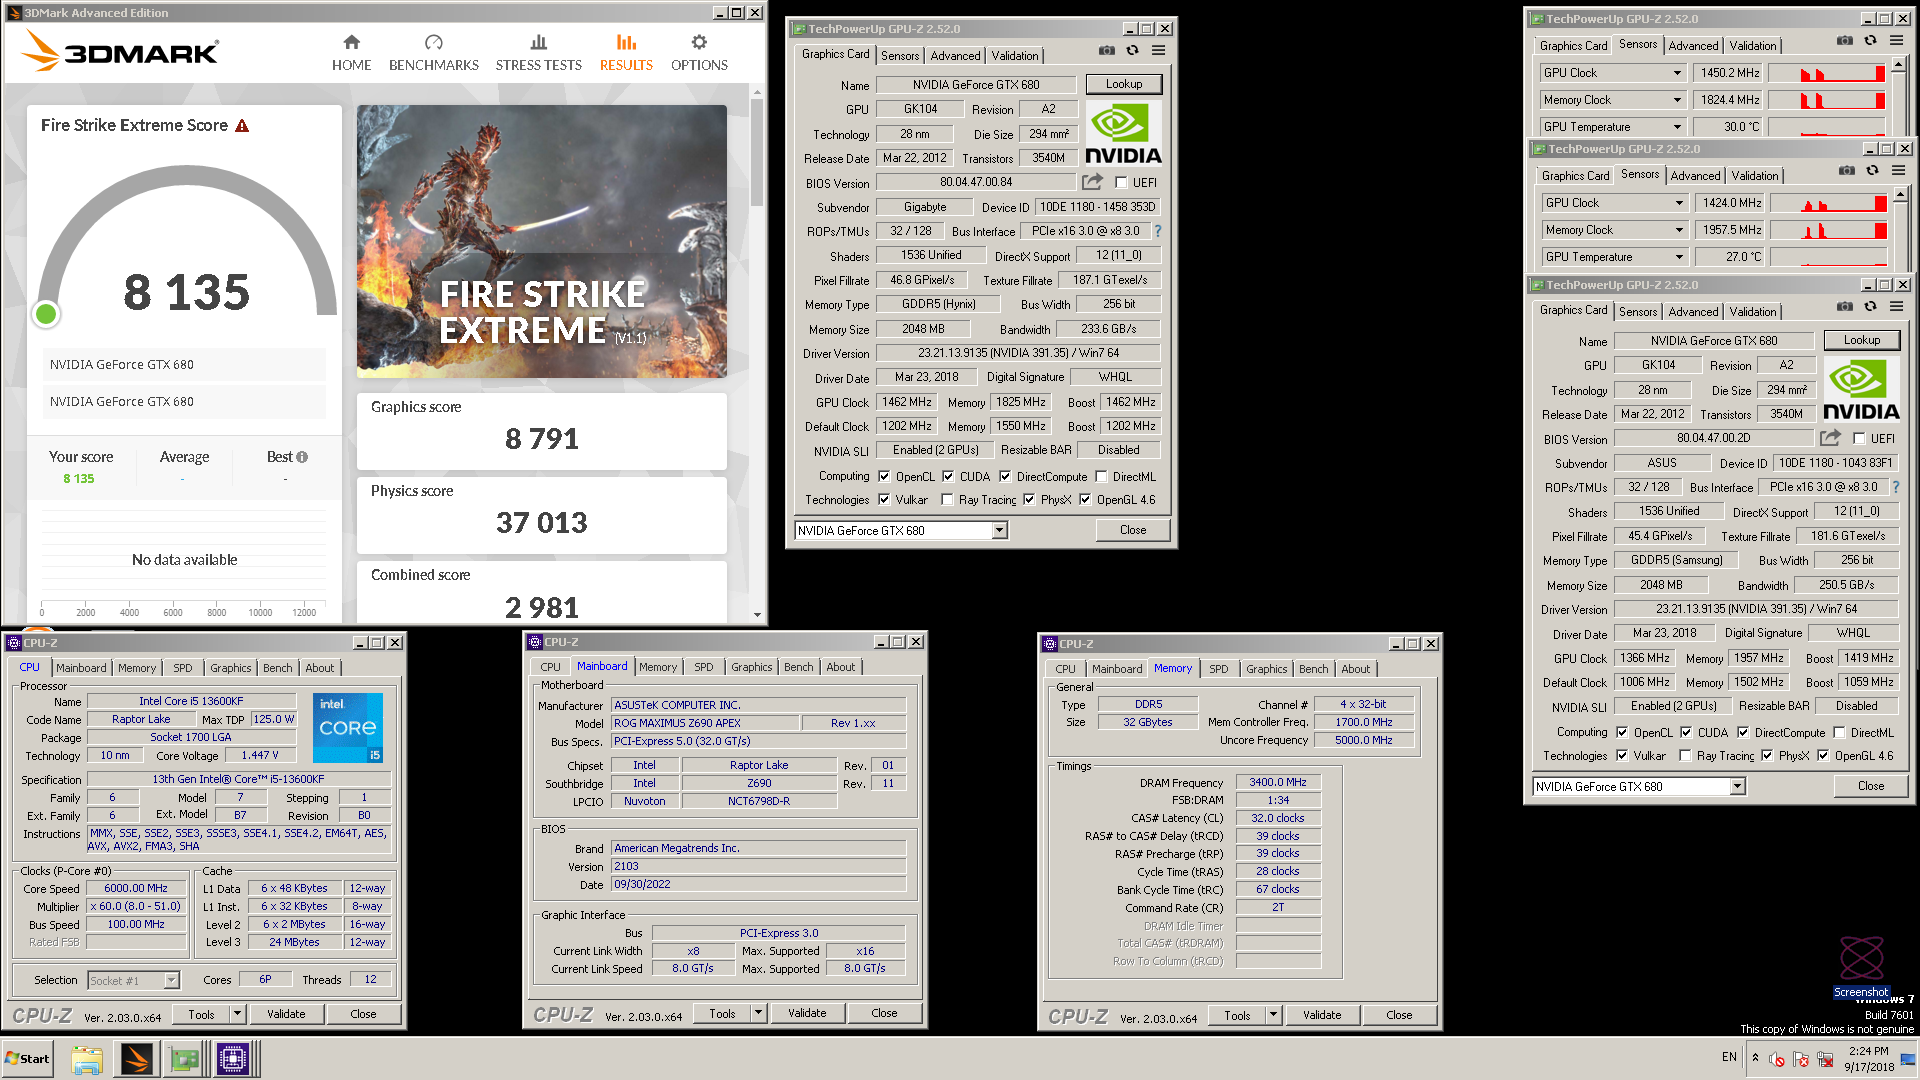Click Lookup button in center GPU-Z

tap(1124, 84)
